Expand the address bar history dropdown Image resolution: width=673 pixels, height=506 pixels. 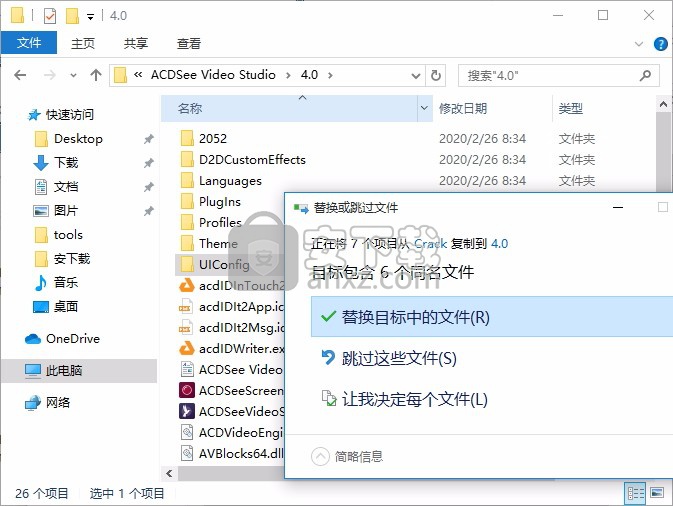tap(415, 76)
